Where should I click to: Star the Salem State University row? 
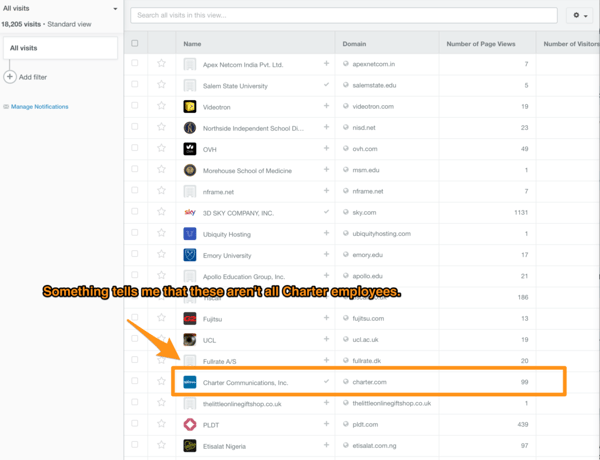tap(161, 85)
